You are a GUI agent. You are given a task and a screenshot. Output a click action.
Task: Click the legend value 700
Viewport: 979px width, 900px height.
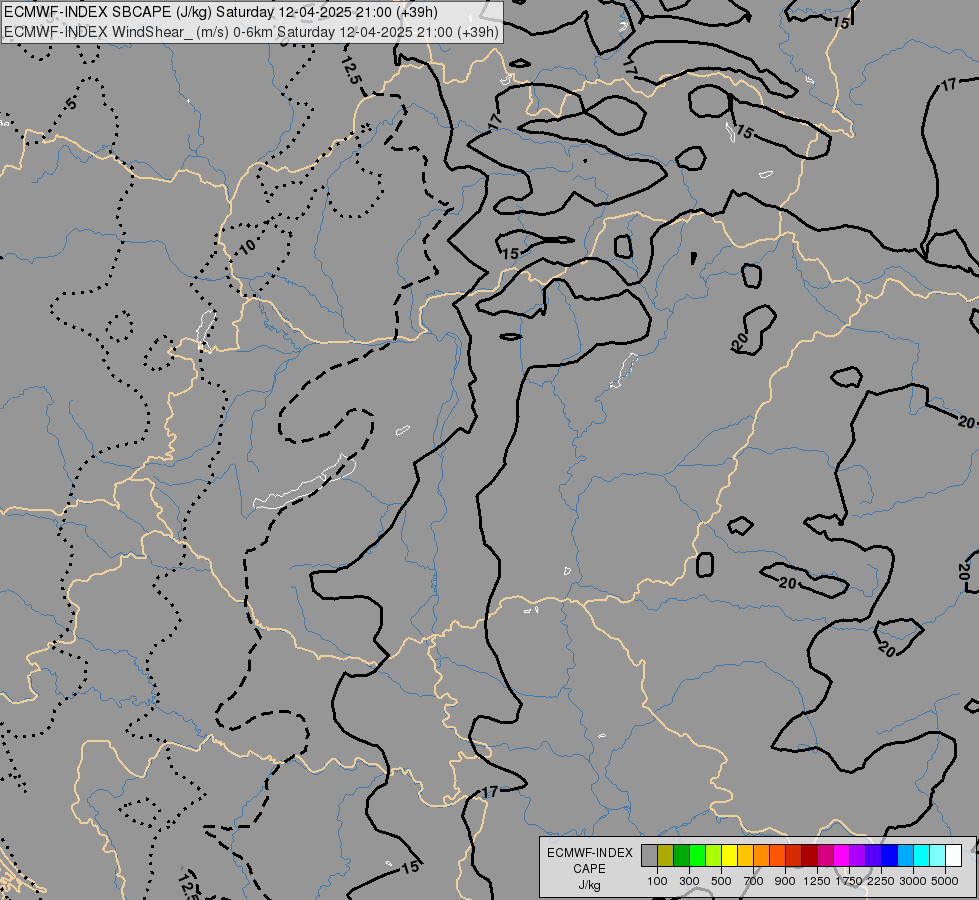[x=754, y=881]
